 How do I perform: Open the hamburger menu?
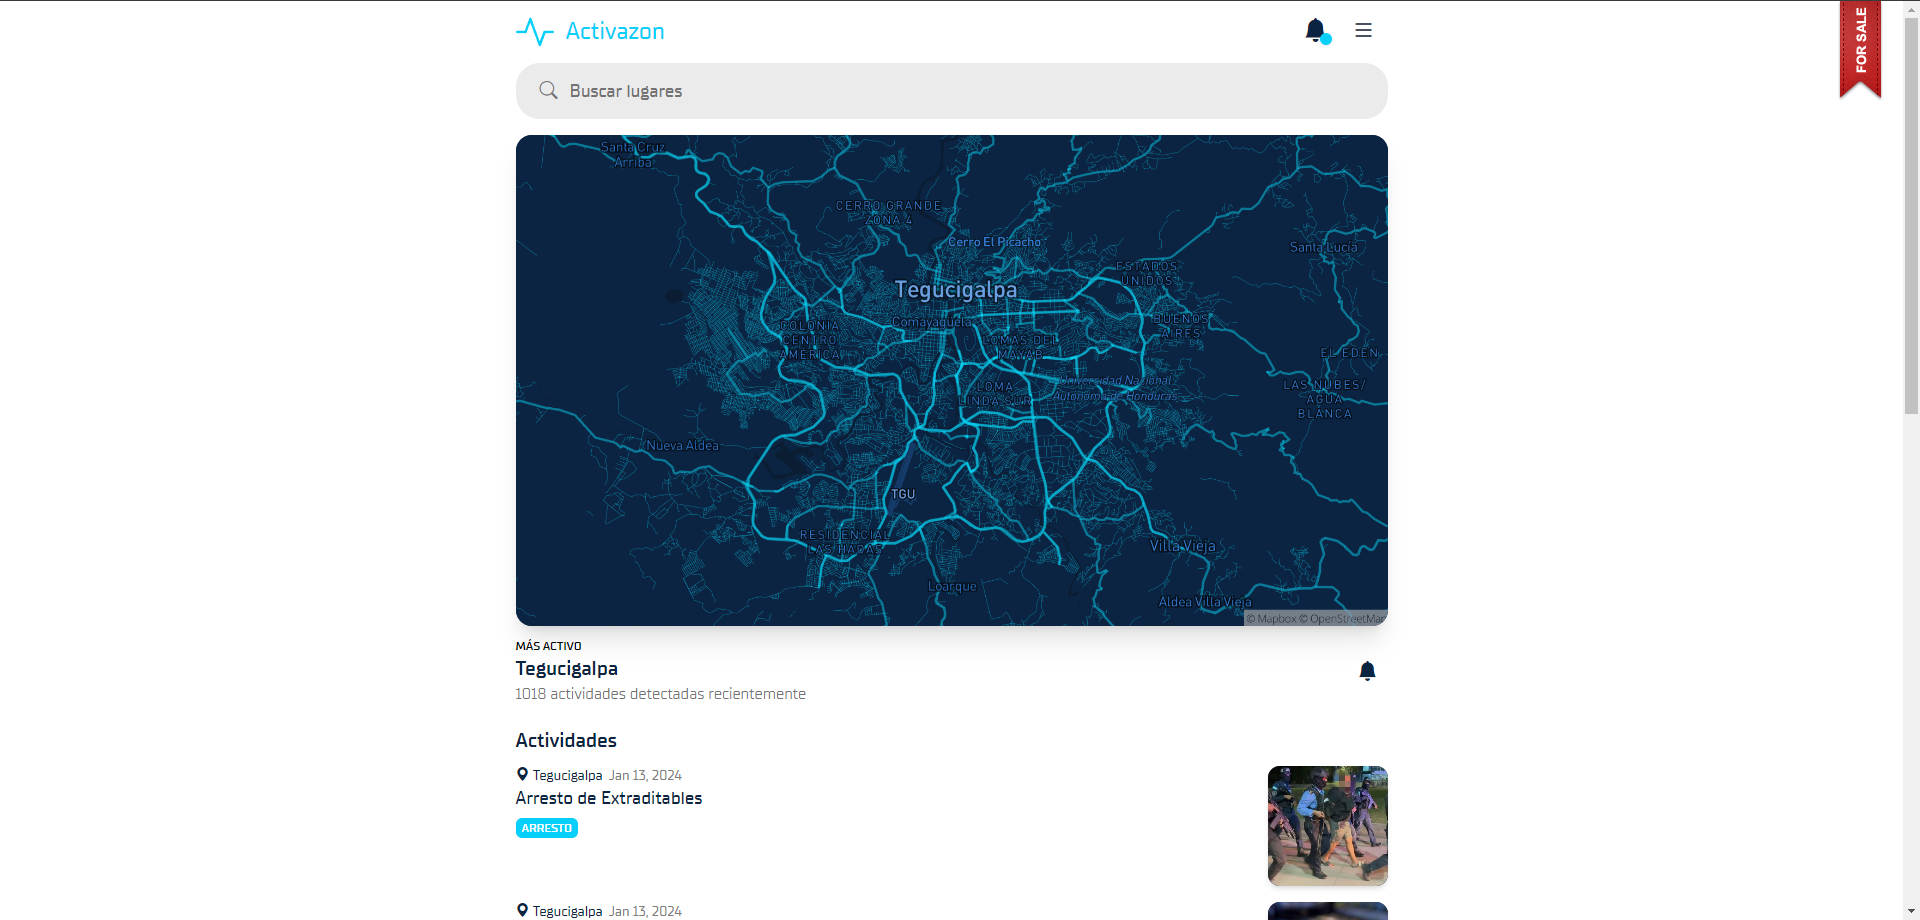click(1363, 30)
